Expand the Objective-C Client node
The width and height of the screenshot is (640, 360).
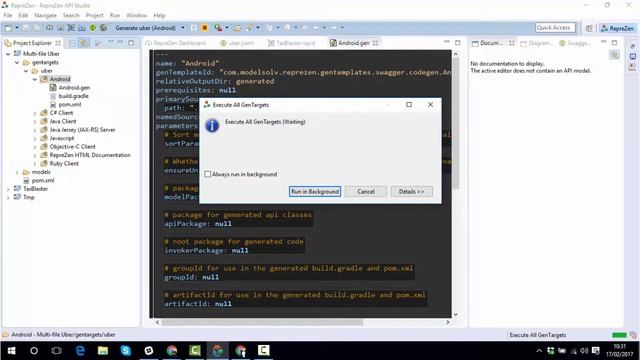tap(35, 147)
